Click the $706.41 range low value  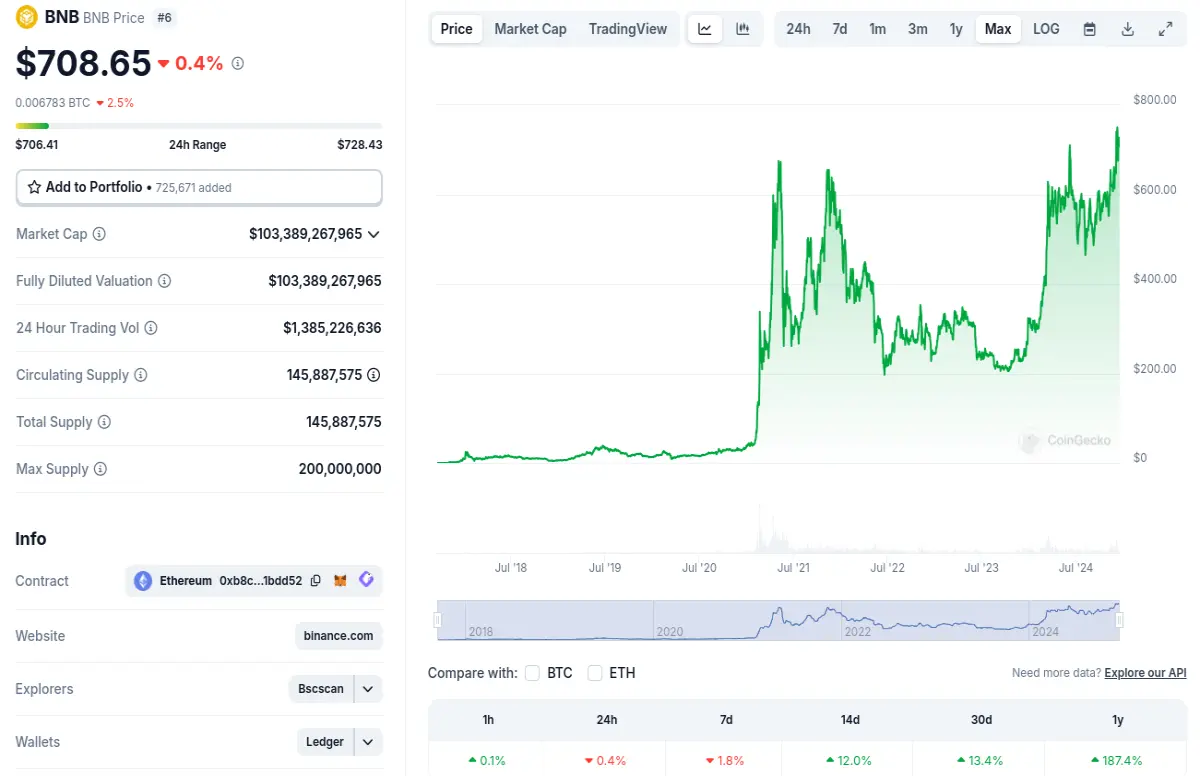click(x=37, y=145)
